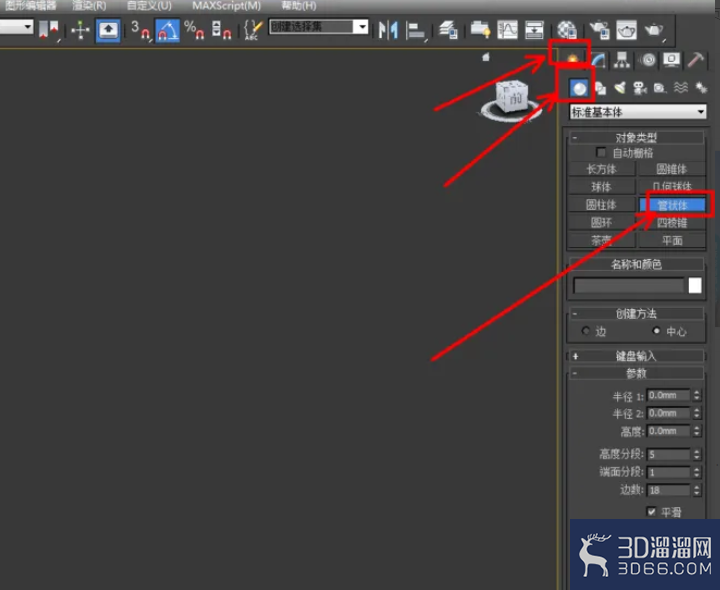Image resolution: width=720 pixels, height=590 pixels.
Task: Click the 长方体 button
Action: [x=602, y=169]
